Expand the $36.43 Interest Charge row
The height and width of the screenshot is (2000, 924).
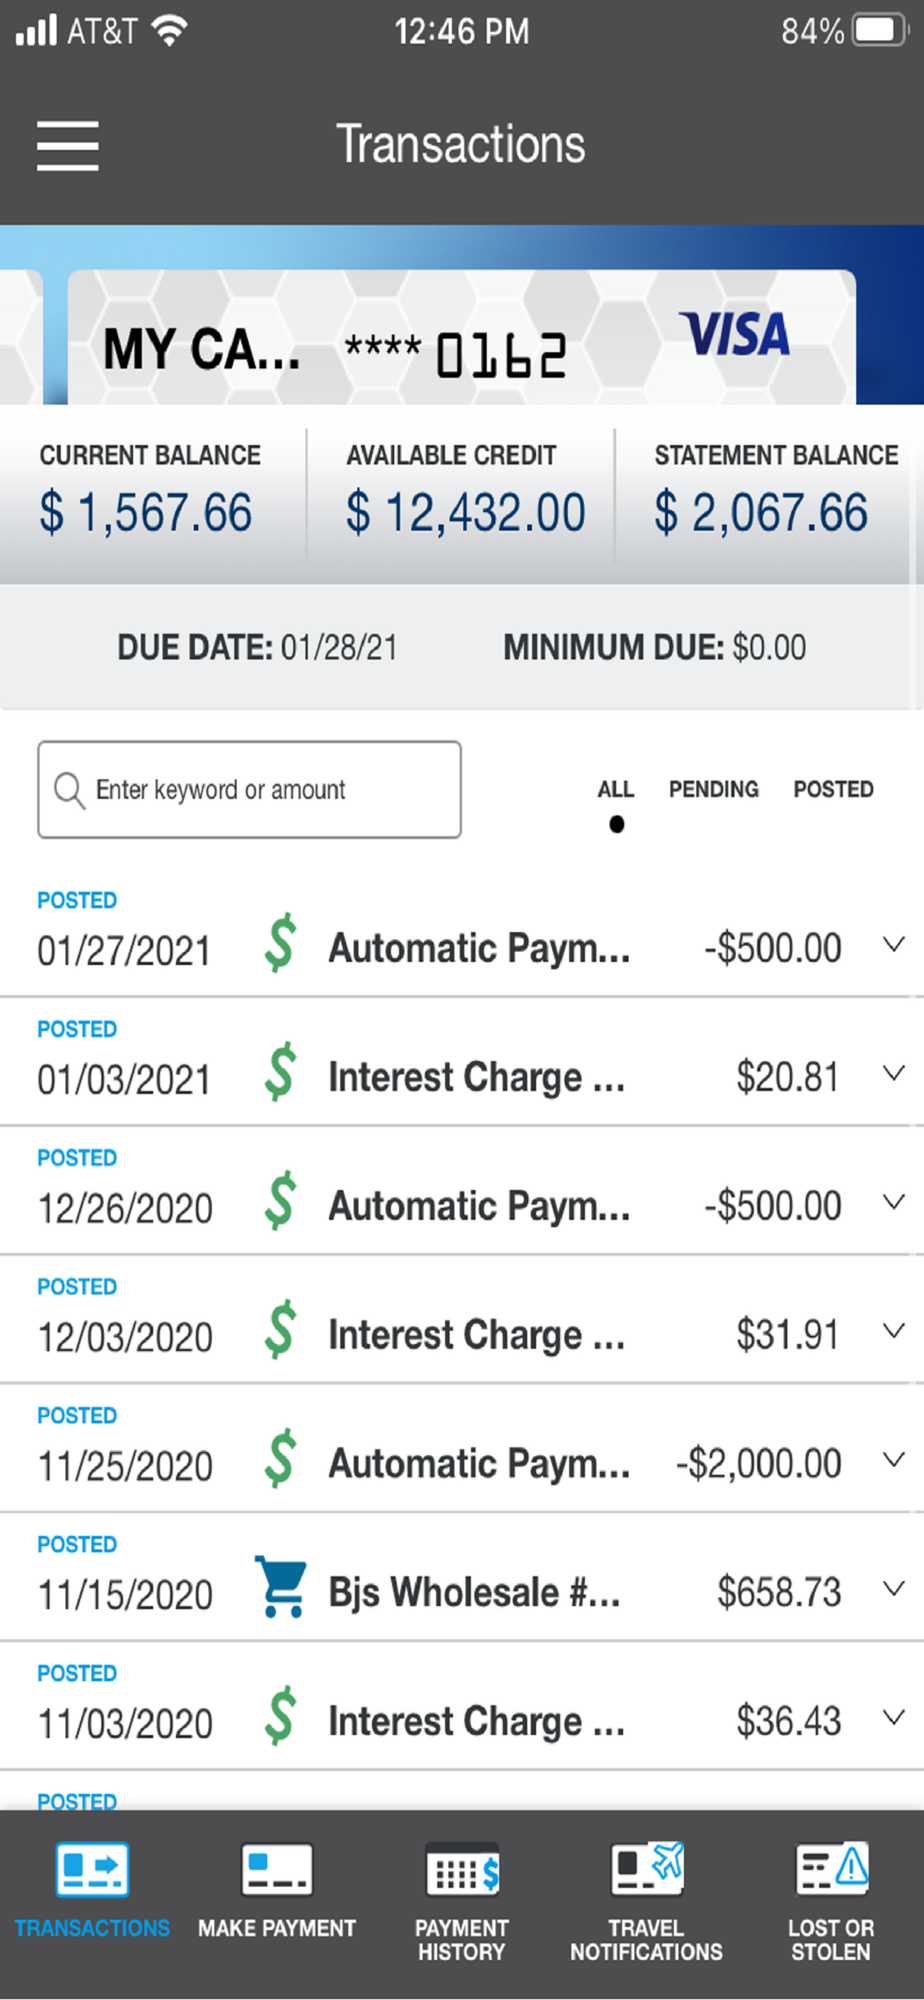894,1717
